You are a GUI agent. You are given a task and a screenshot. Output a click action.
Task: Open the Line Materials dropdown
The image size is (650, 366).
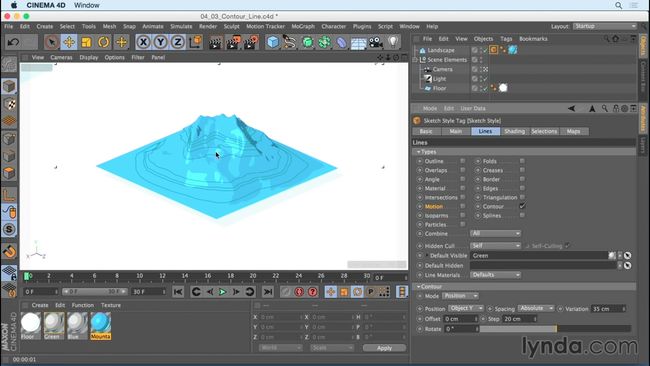click(x=495, y=275)
